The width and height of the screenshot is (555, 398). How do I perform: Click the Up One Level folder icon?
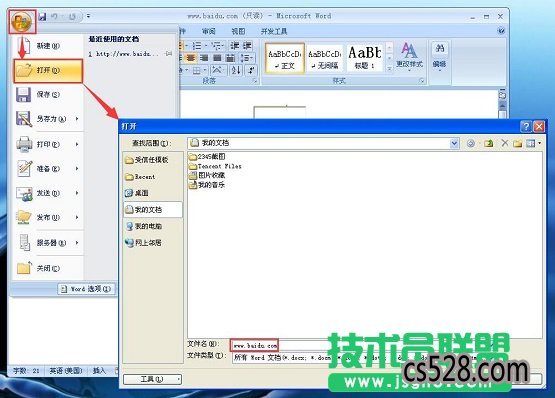coord(489,143)
